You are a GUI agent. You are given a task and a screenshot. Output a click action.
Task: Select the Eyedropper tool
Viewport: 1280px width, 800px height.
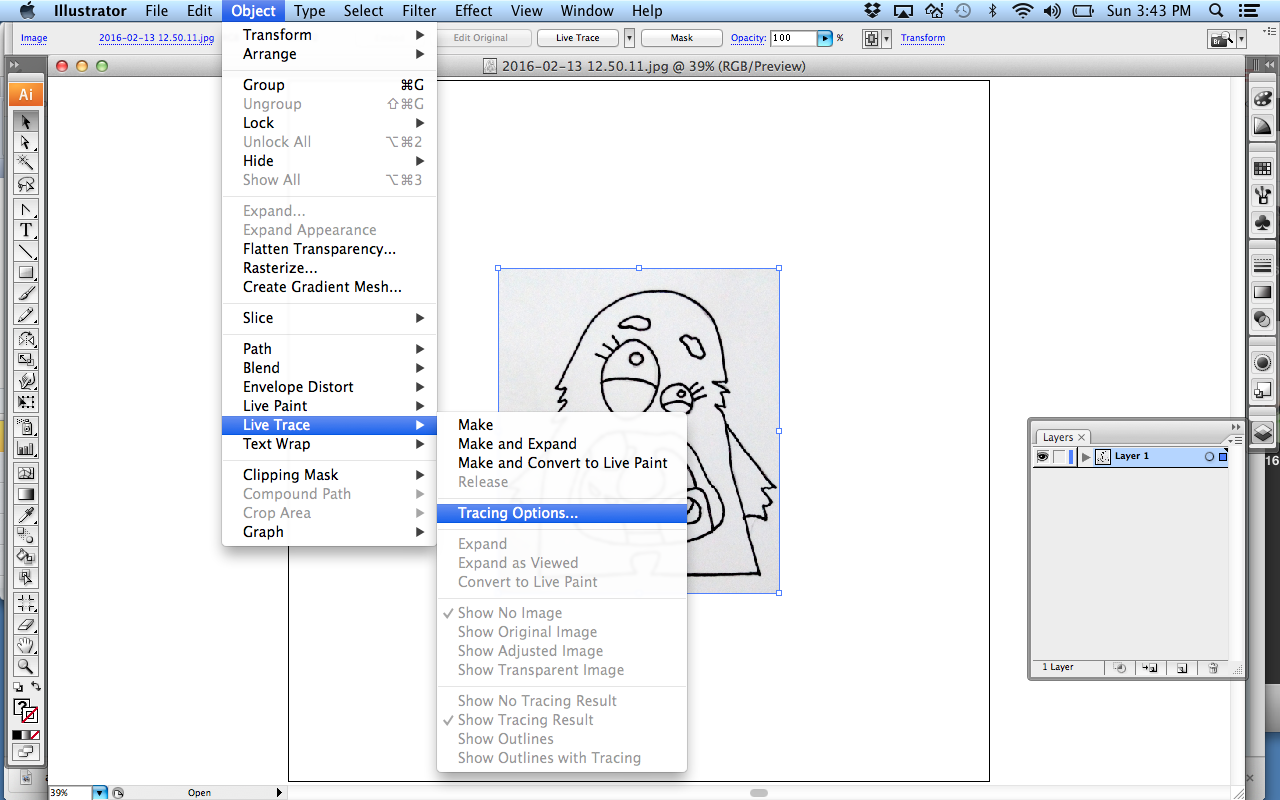[26, 515]
